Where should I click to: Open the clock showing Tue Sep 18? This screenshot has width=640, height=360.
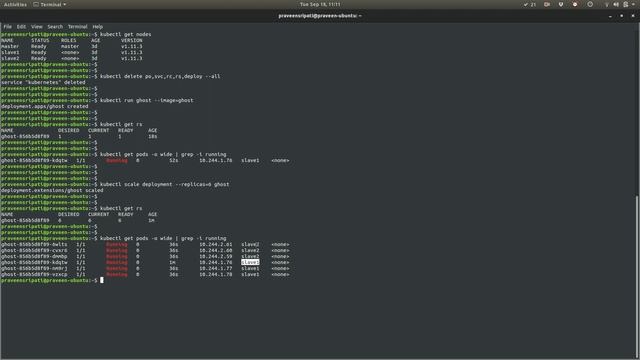tap(320, 4)
